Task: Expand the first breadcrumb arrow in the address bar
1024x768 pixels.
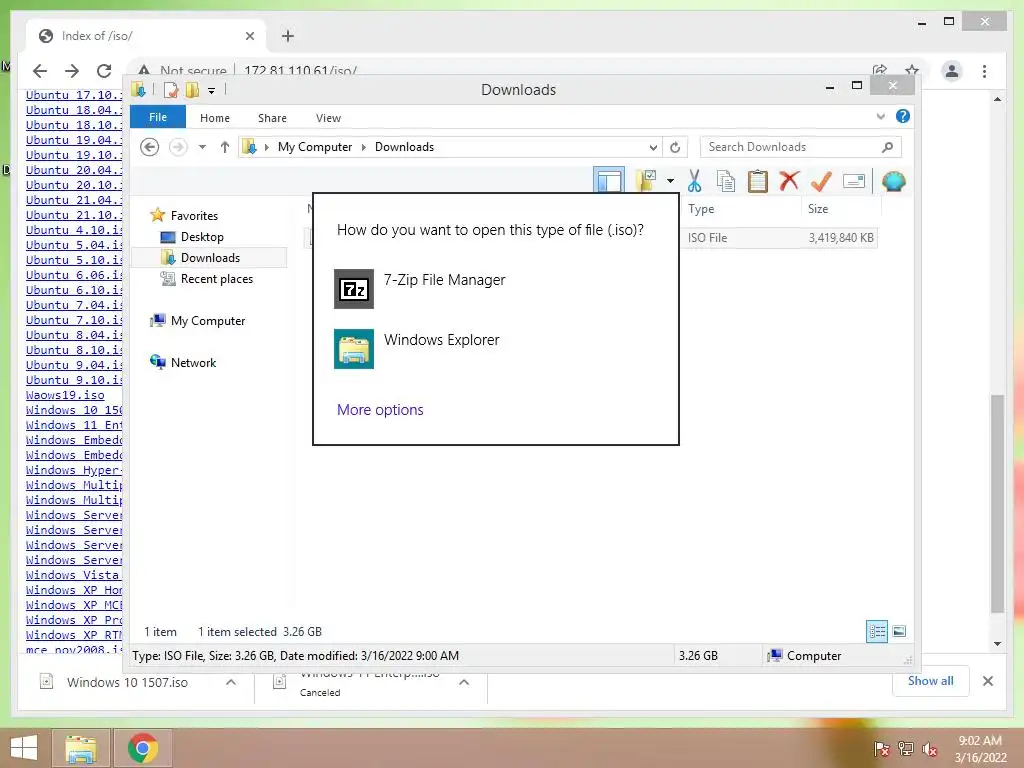Action: coord(266,147)
